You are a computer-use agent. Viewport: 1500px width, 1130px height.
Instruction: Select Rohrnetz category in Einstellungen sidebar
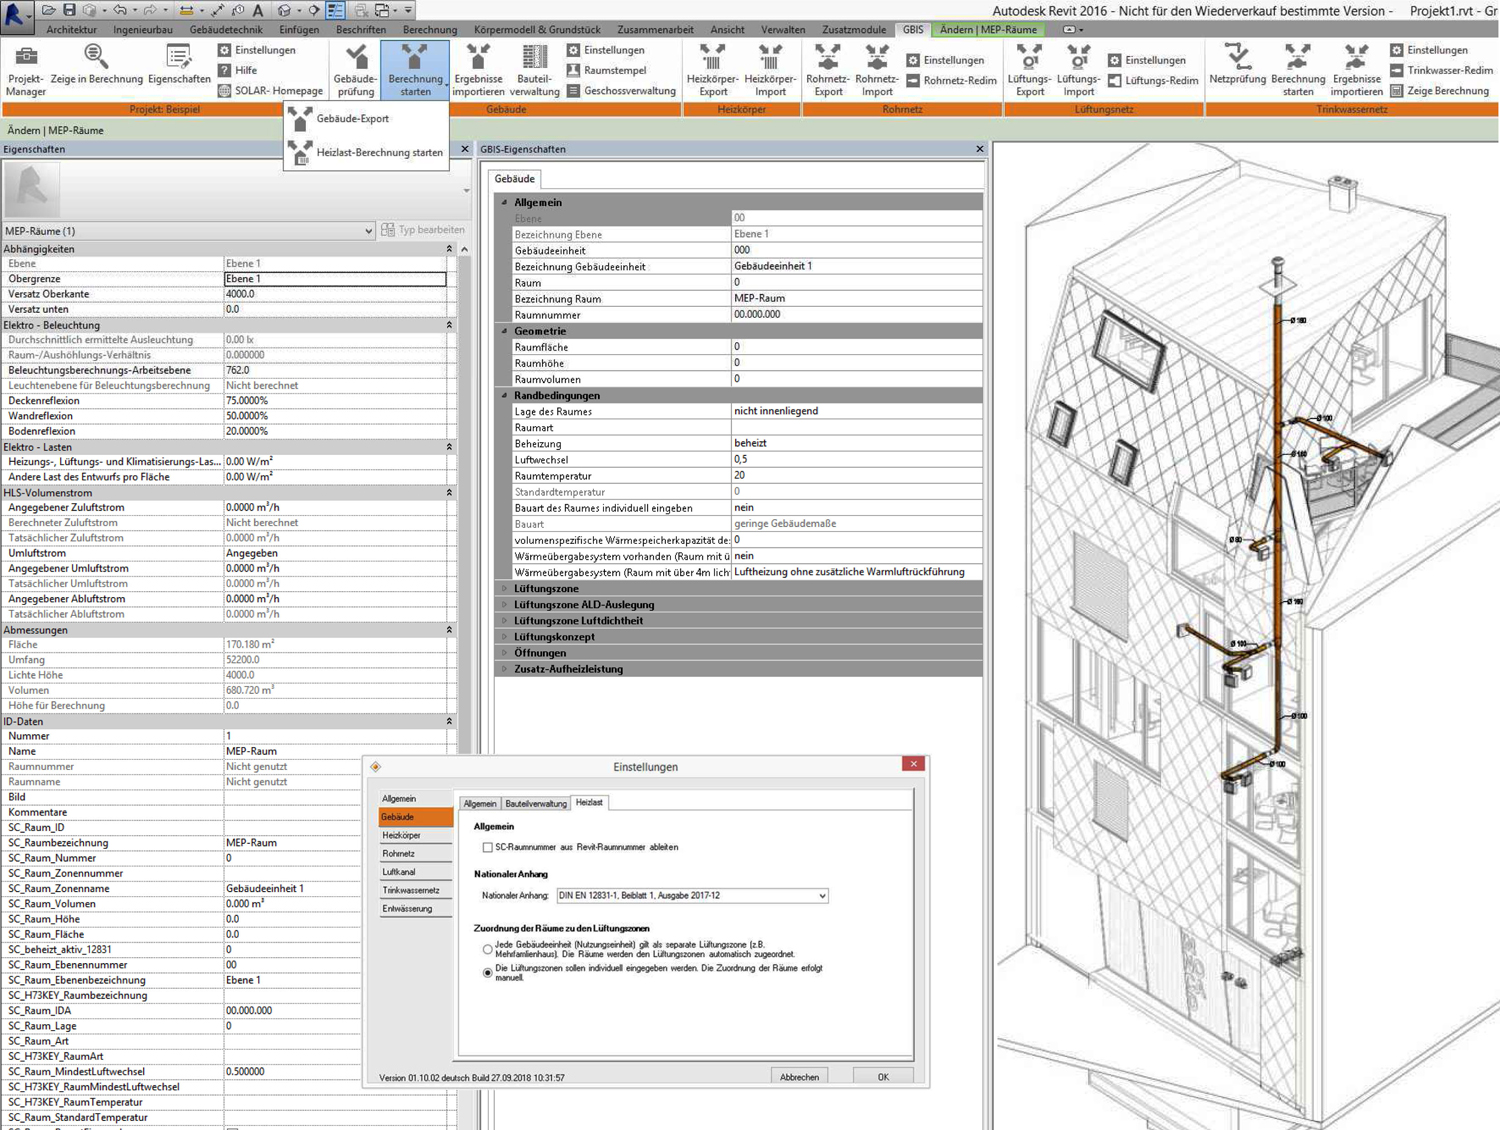click(415, 854)
